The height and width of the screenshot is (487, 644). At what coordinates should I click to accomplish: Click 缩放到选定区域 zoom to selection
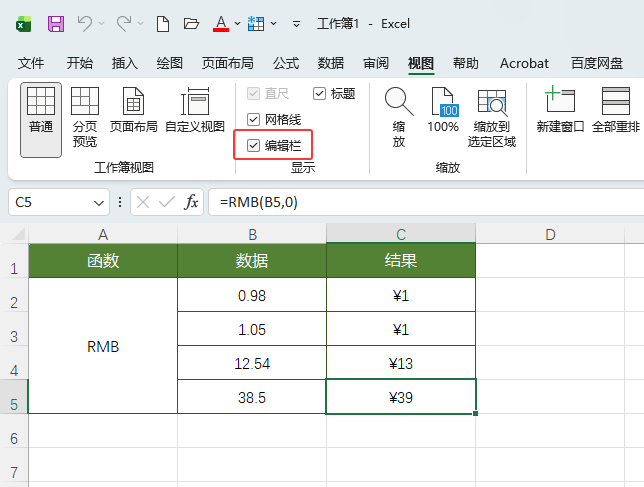[x=492, y=117]
